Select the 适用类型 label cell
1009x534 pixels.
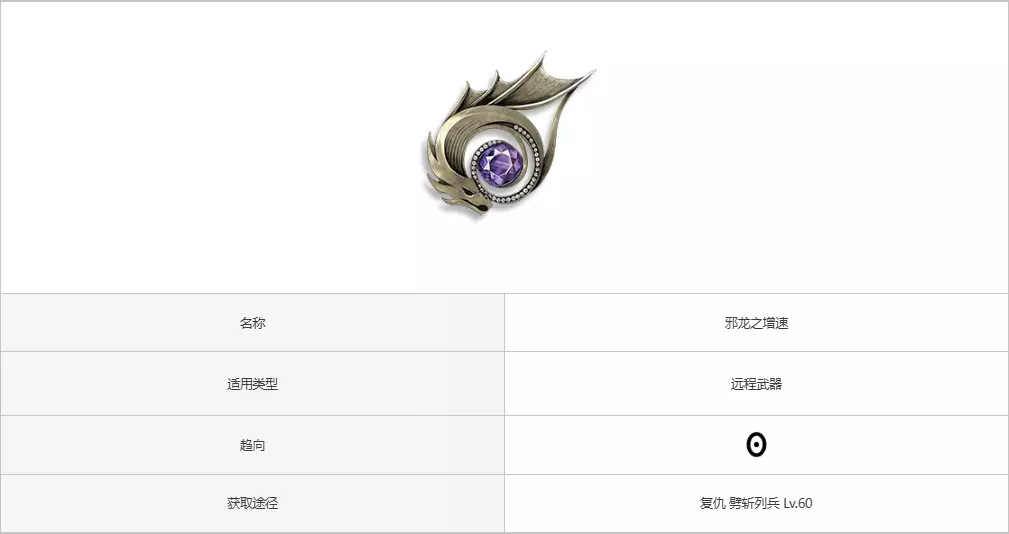click(252, 384)
